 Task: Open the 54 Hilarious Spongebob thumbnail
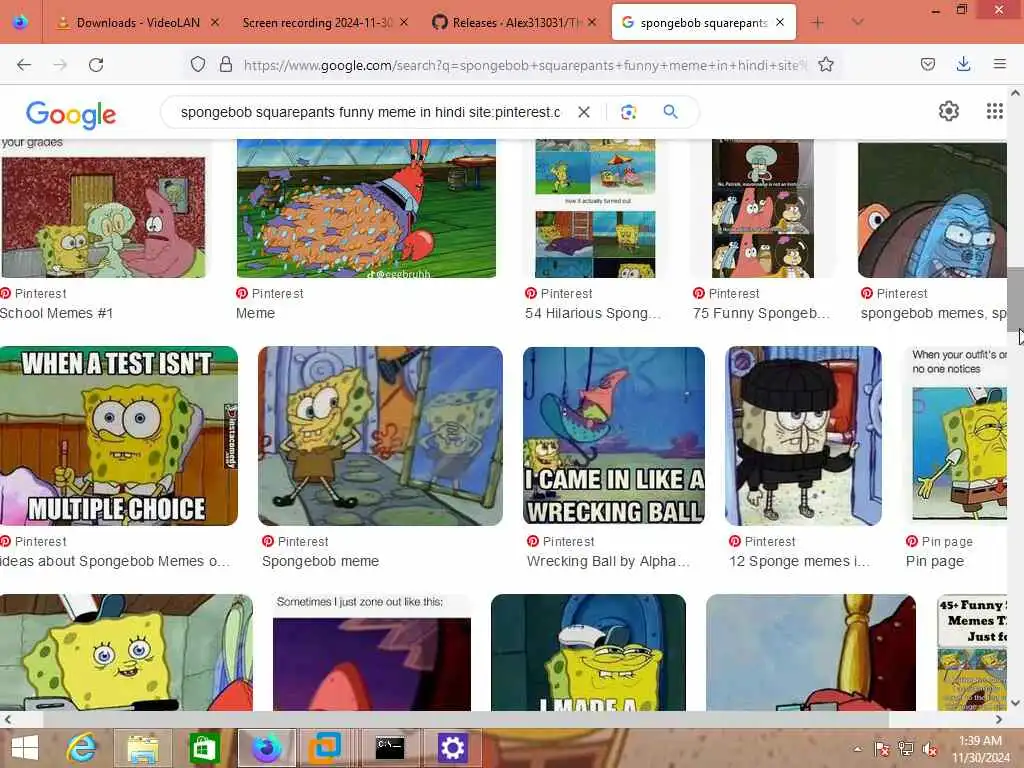[595, 208]
